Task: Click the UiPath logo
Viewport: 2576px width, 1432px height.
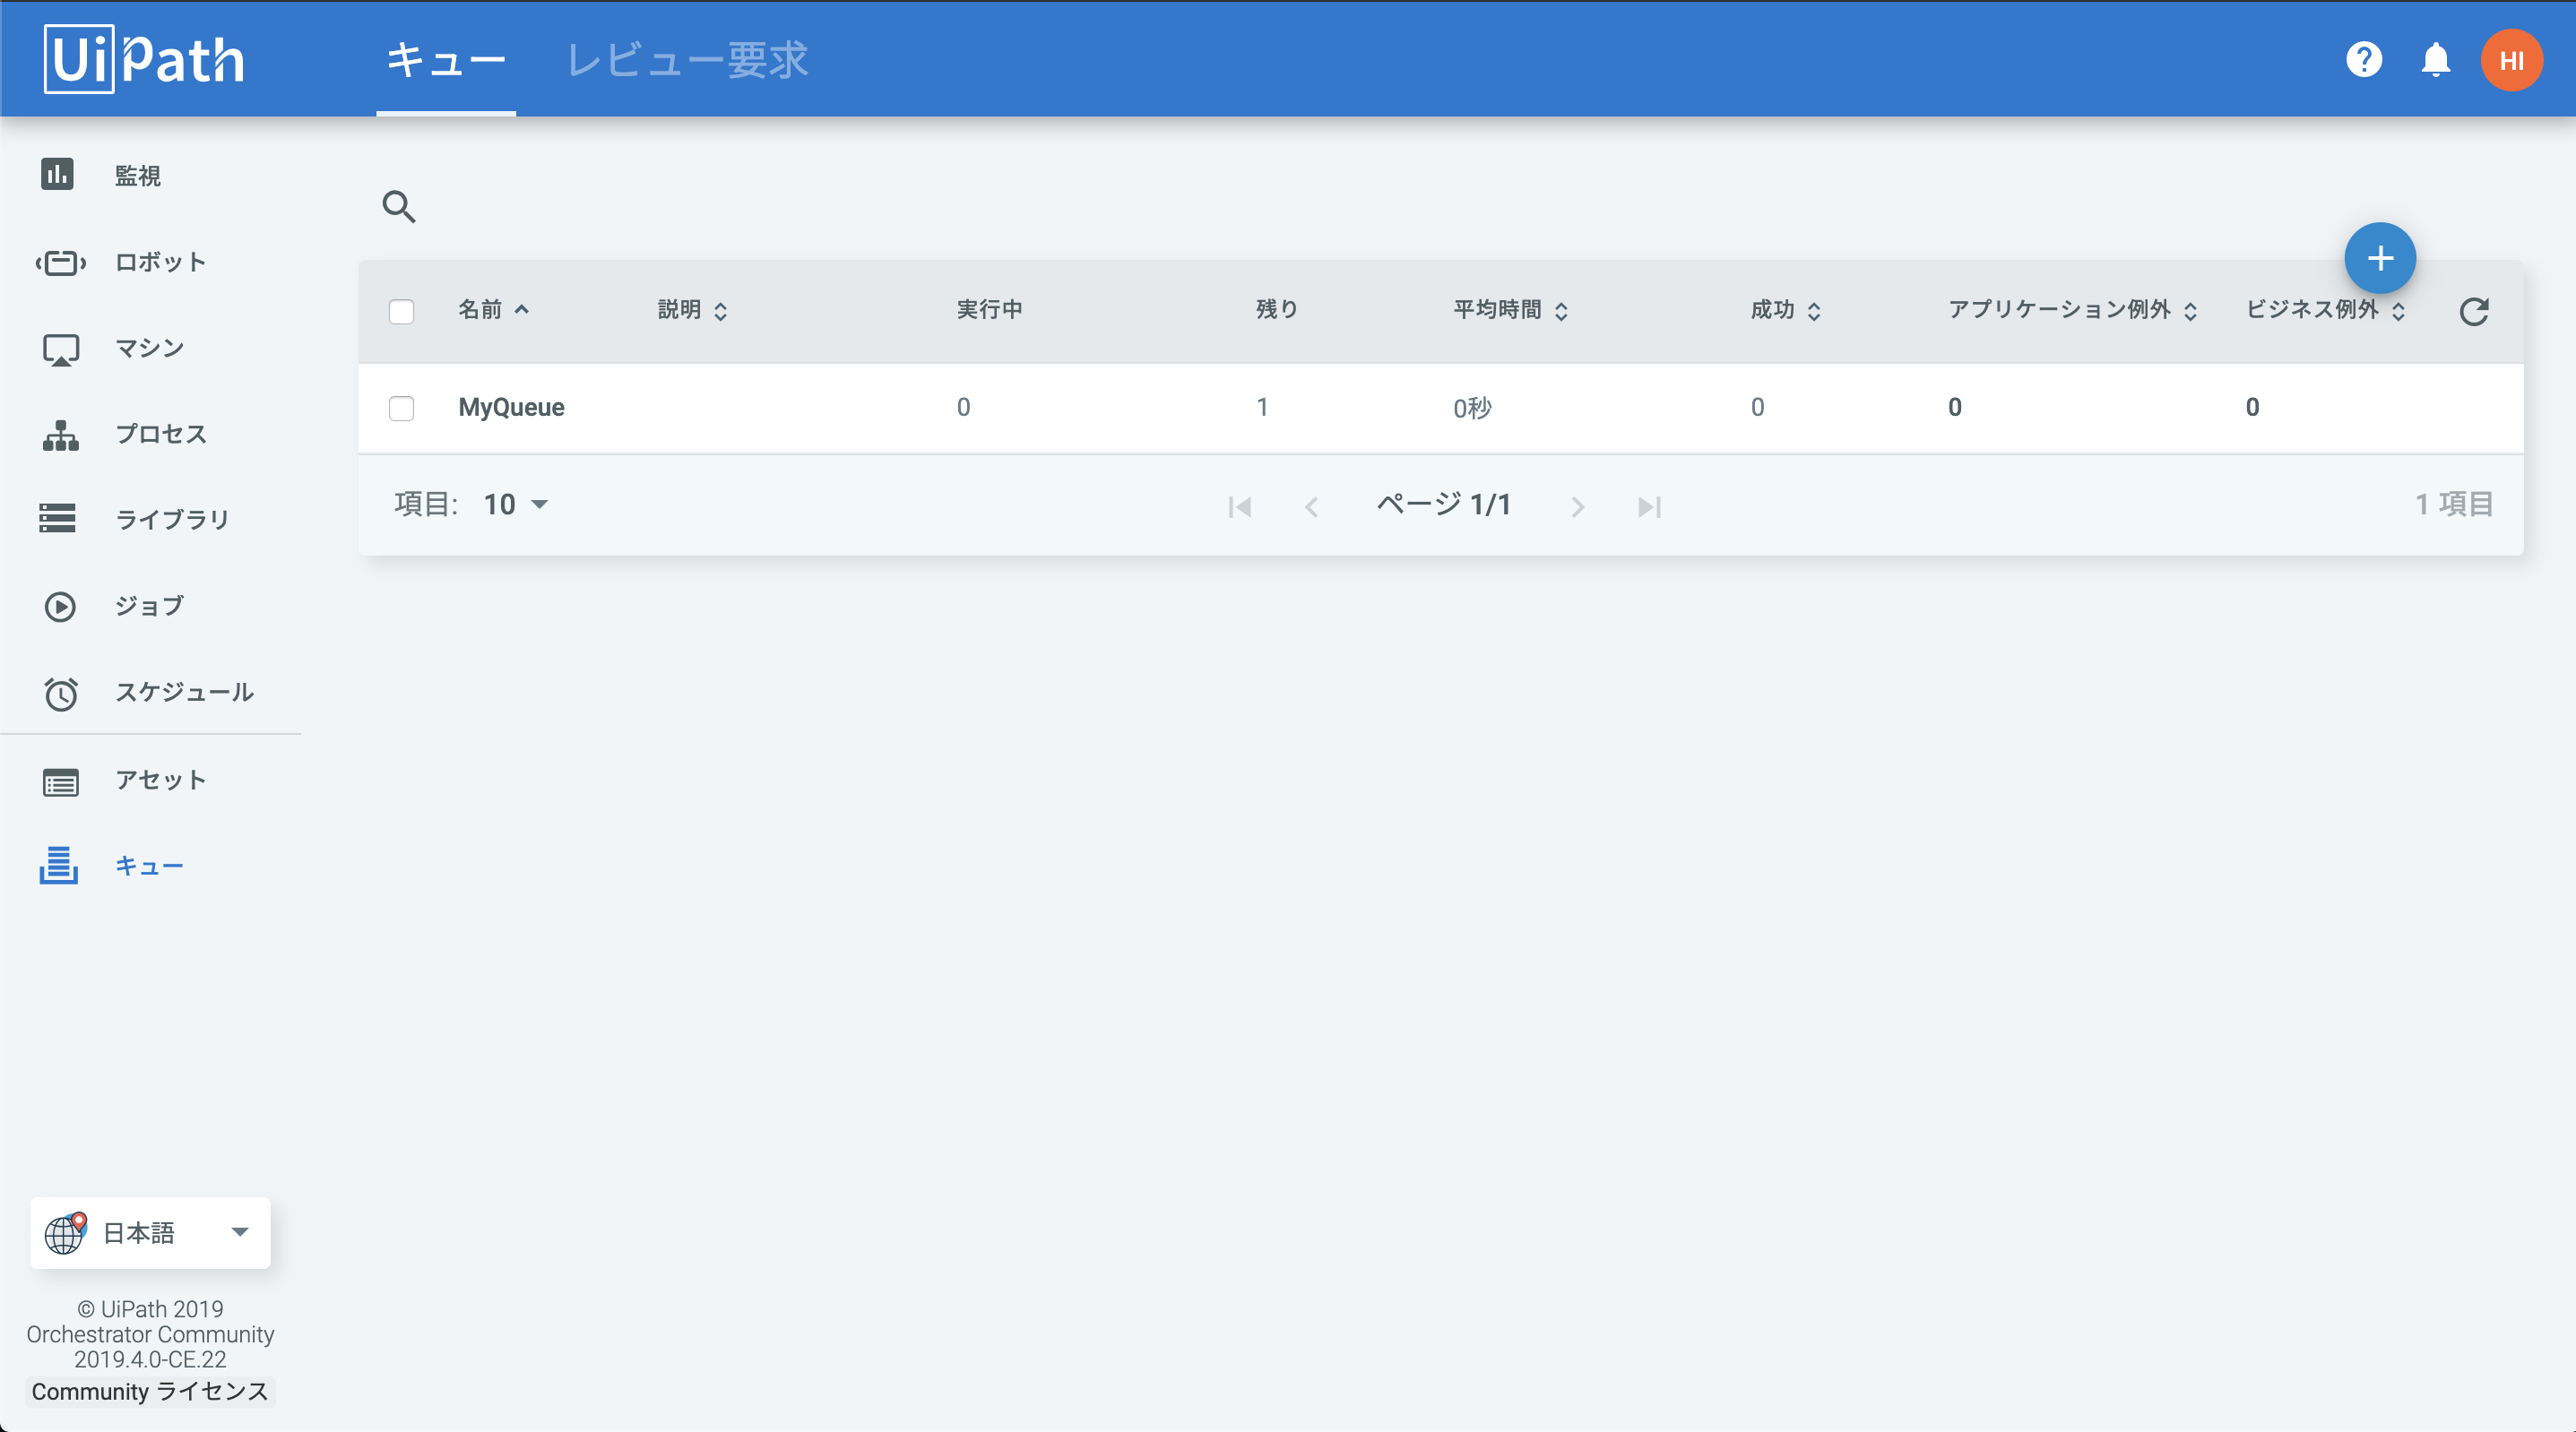Action: (x=144, y=59)
